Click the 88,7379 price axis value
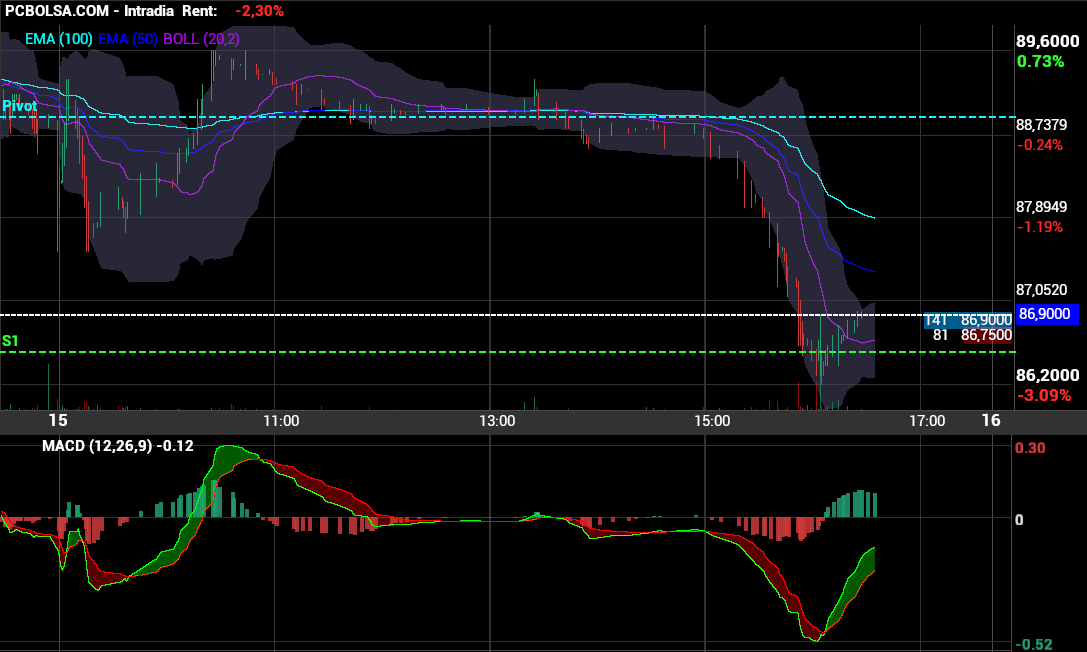Screen dimensions: 1087x652 (1041, 125)
